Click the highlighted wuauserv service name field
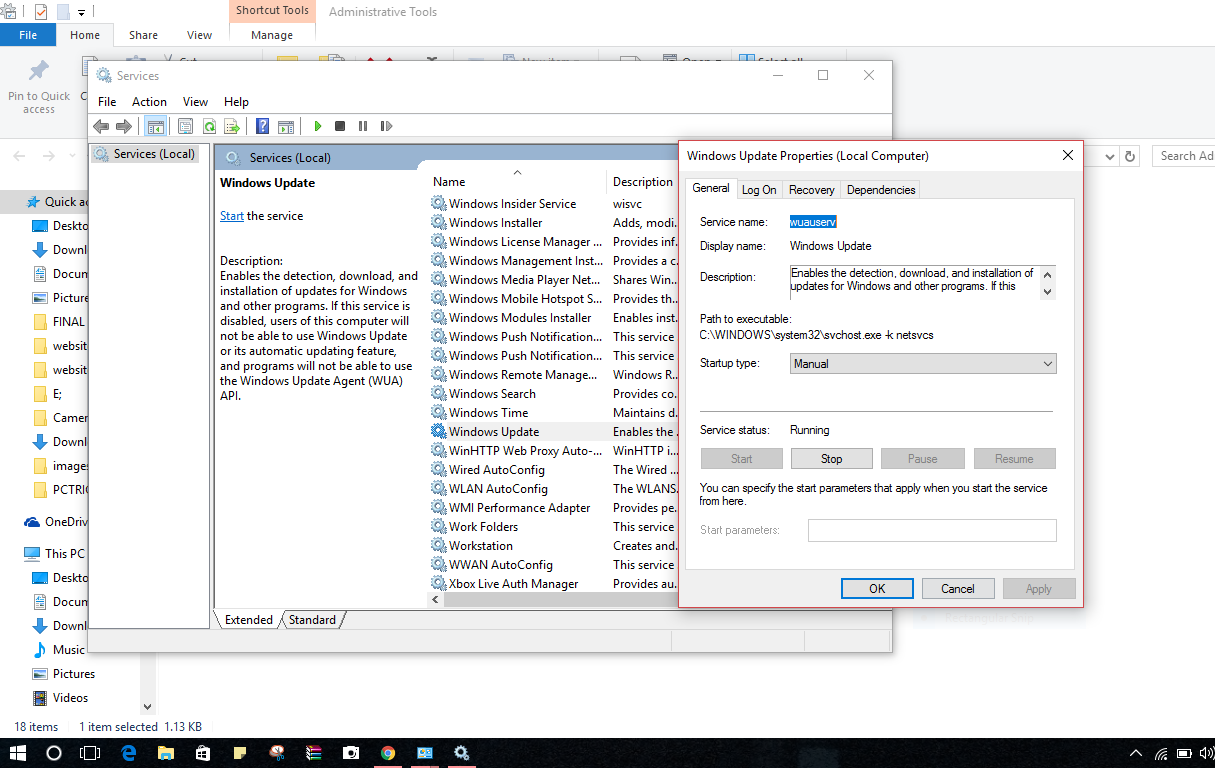 [813, 222]
